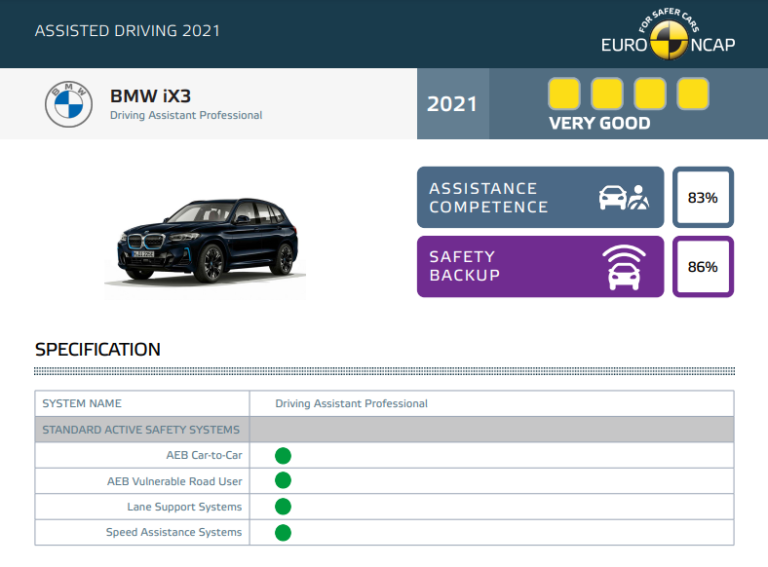768x567 pixels.
Task: Click the green dot for Speed Assistance Systems
Action: (x=283, y=533)
